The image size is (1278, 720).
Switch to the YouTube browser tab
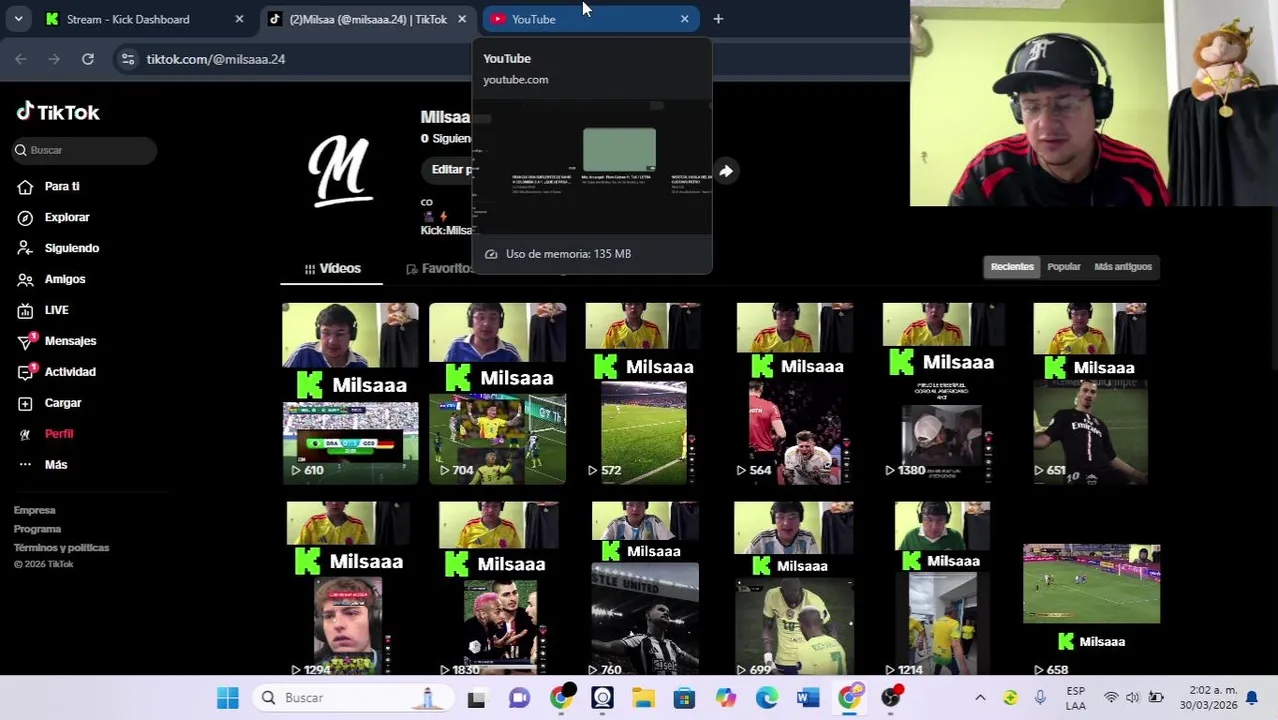pyautogui.click(x=588, y=19)
